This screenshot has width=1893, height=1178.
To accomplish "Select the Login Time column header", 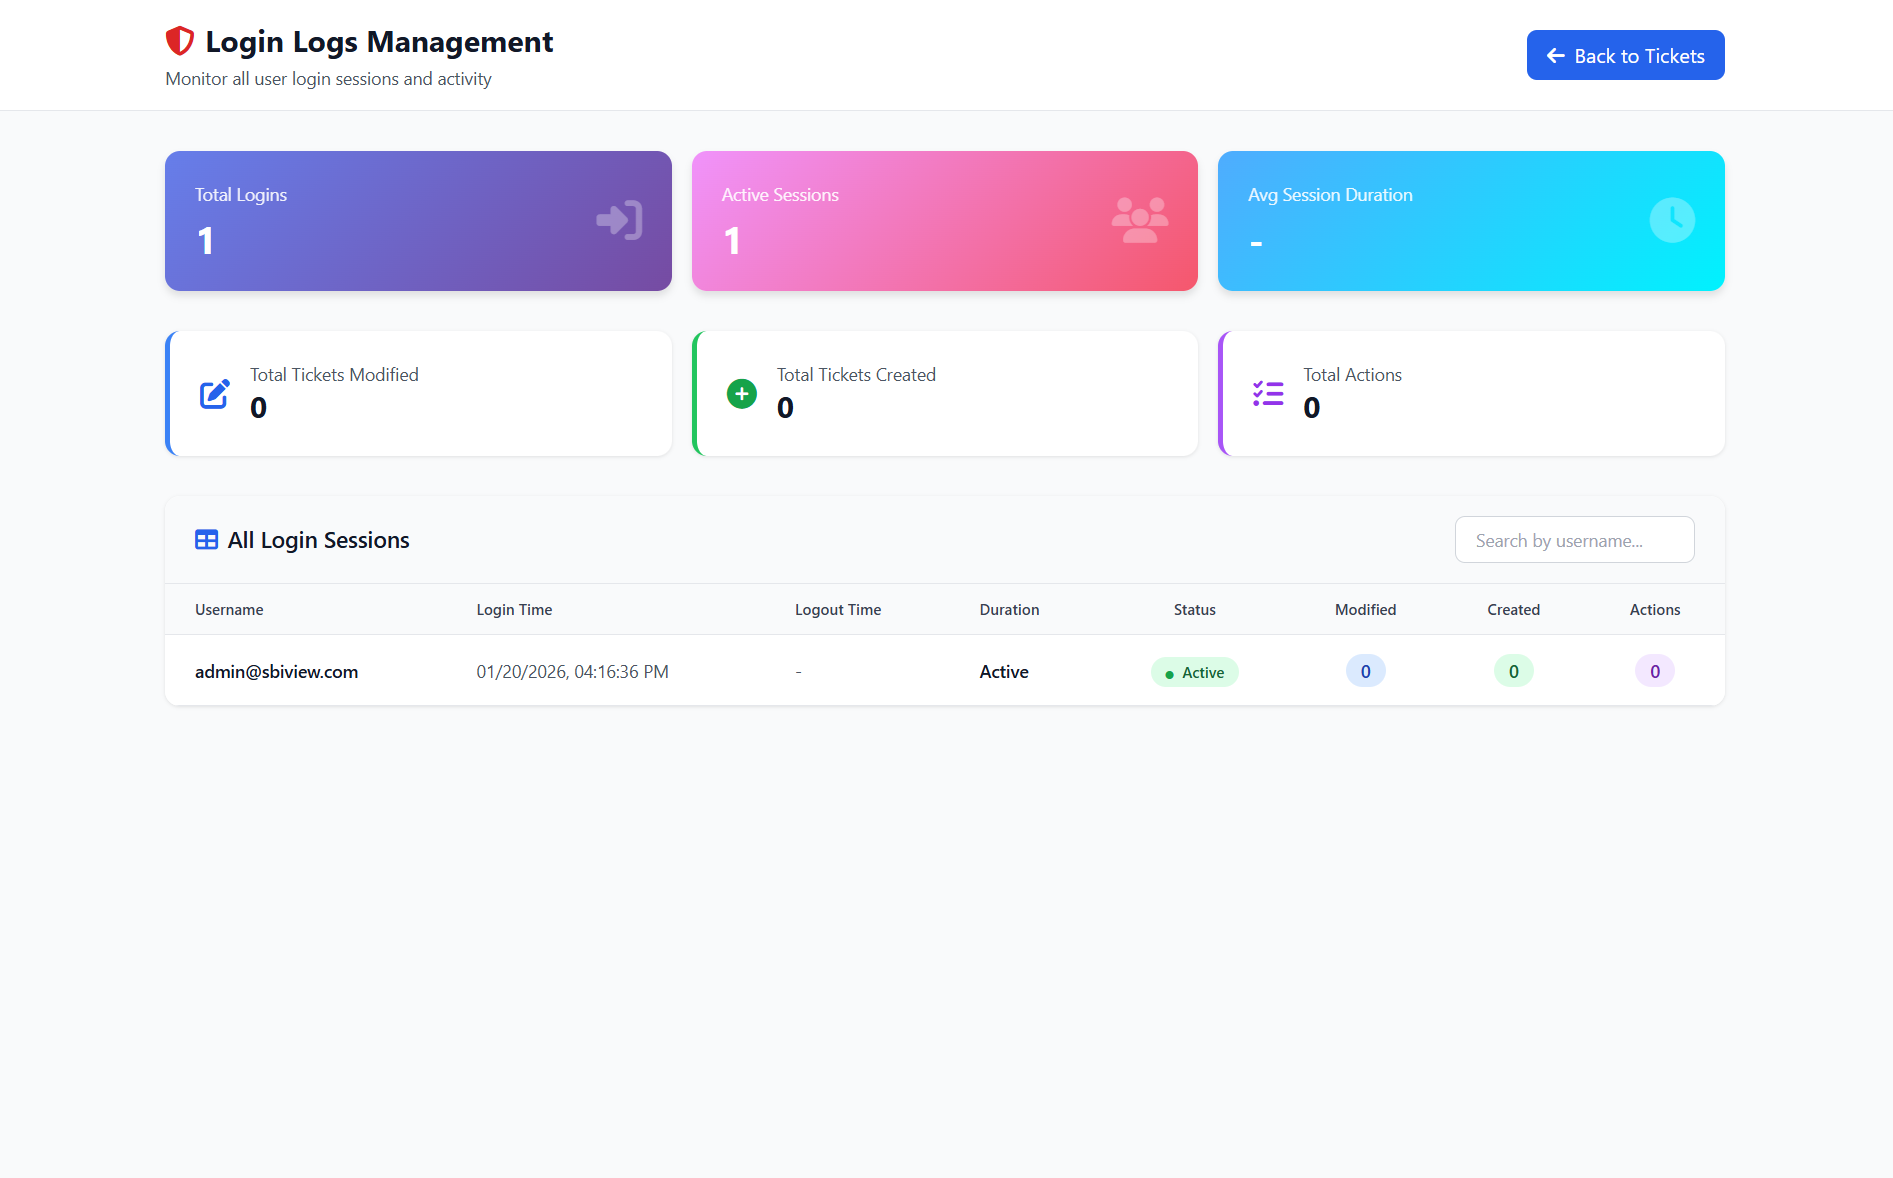I will [x=514, y=609].
